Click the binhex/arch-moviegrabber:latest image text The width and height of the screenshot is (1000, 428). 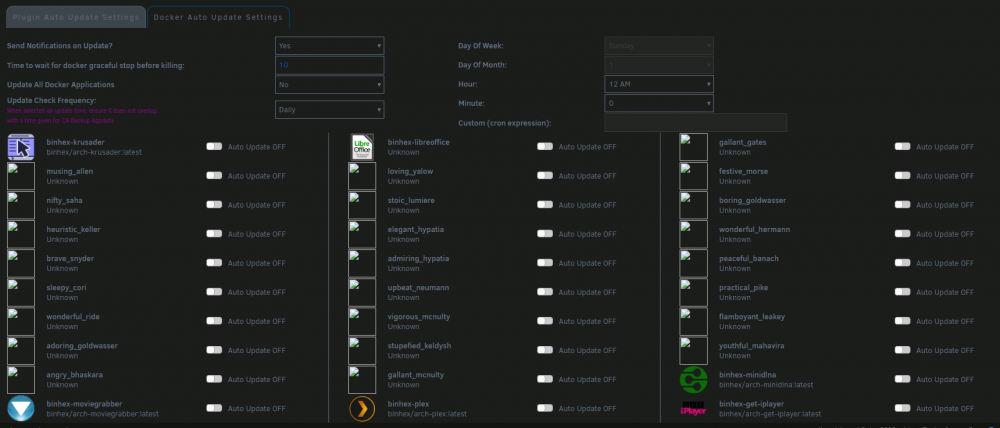[x=102, y=414]
